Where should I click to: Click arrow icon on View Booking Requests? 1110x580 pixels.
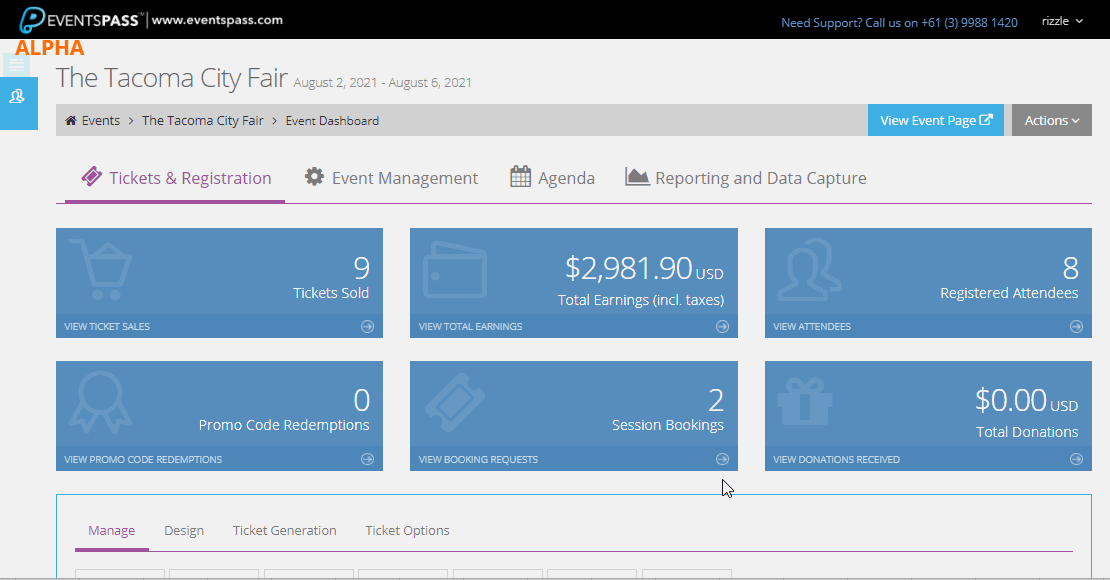(722, 459)
